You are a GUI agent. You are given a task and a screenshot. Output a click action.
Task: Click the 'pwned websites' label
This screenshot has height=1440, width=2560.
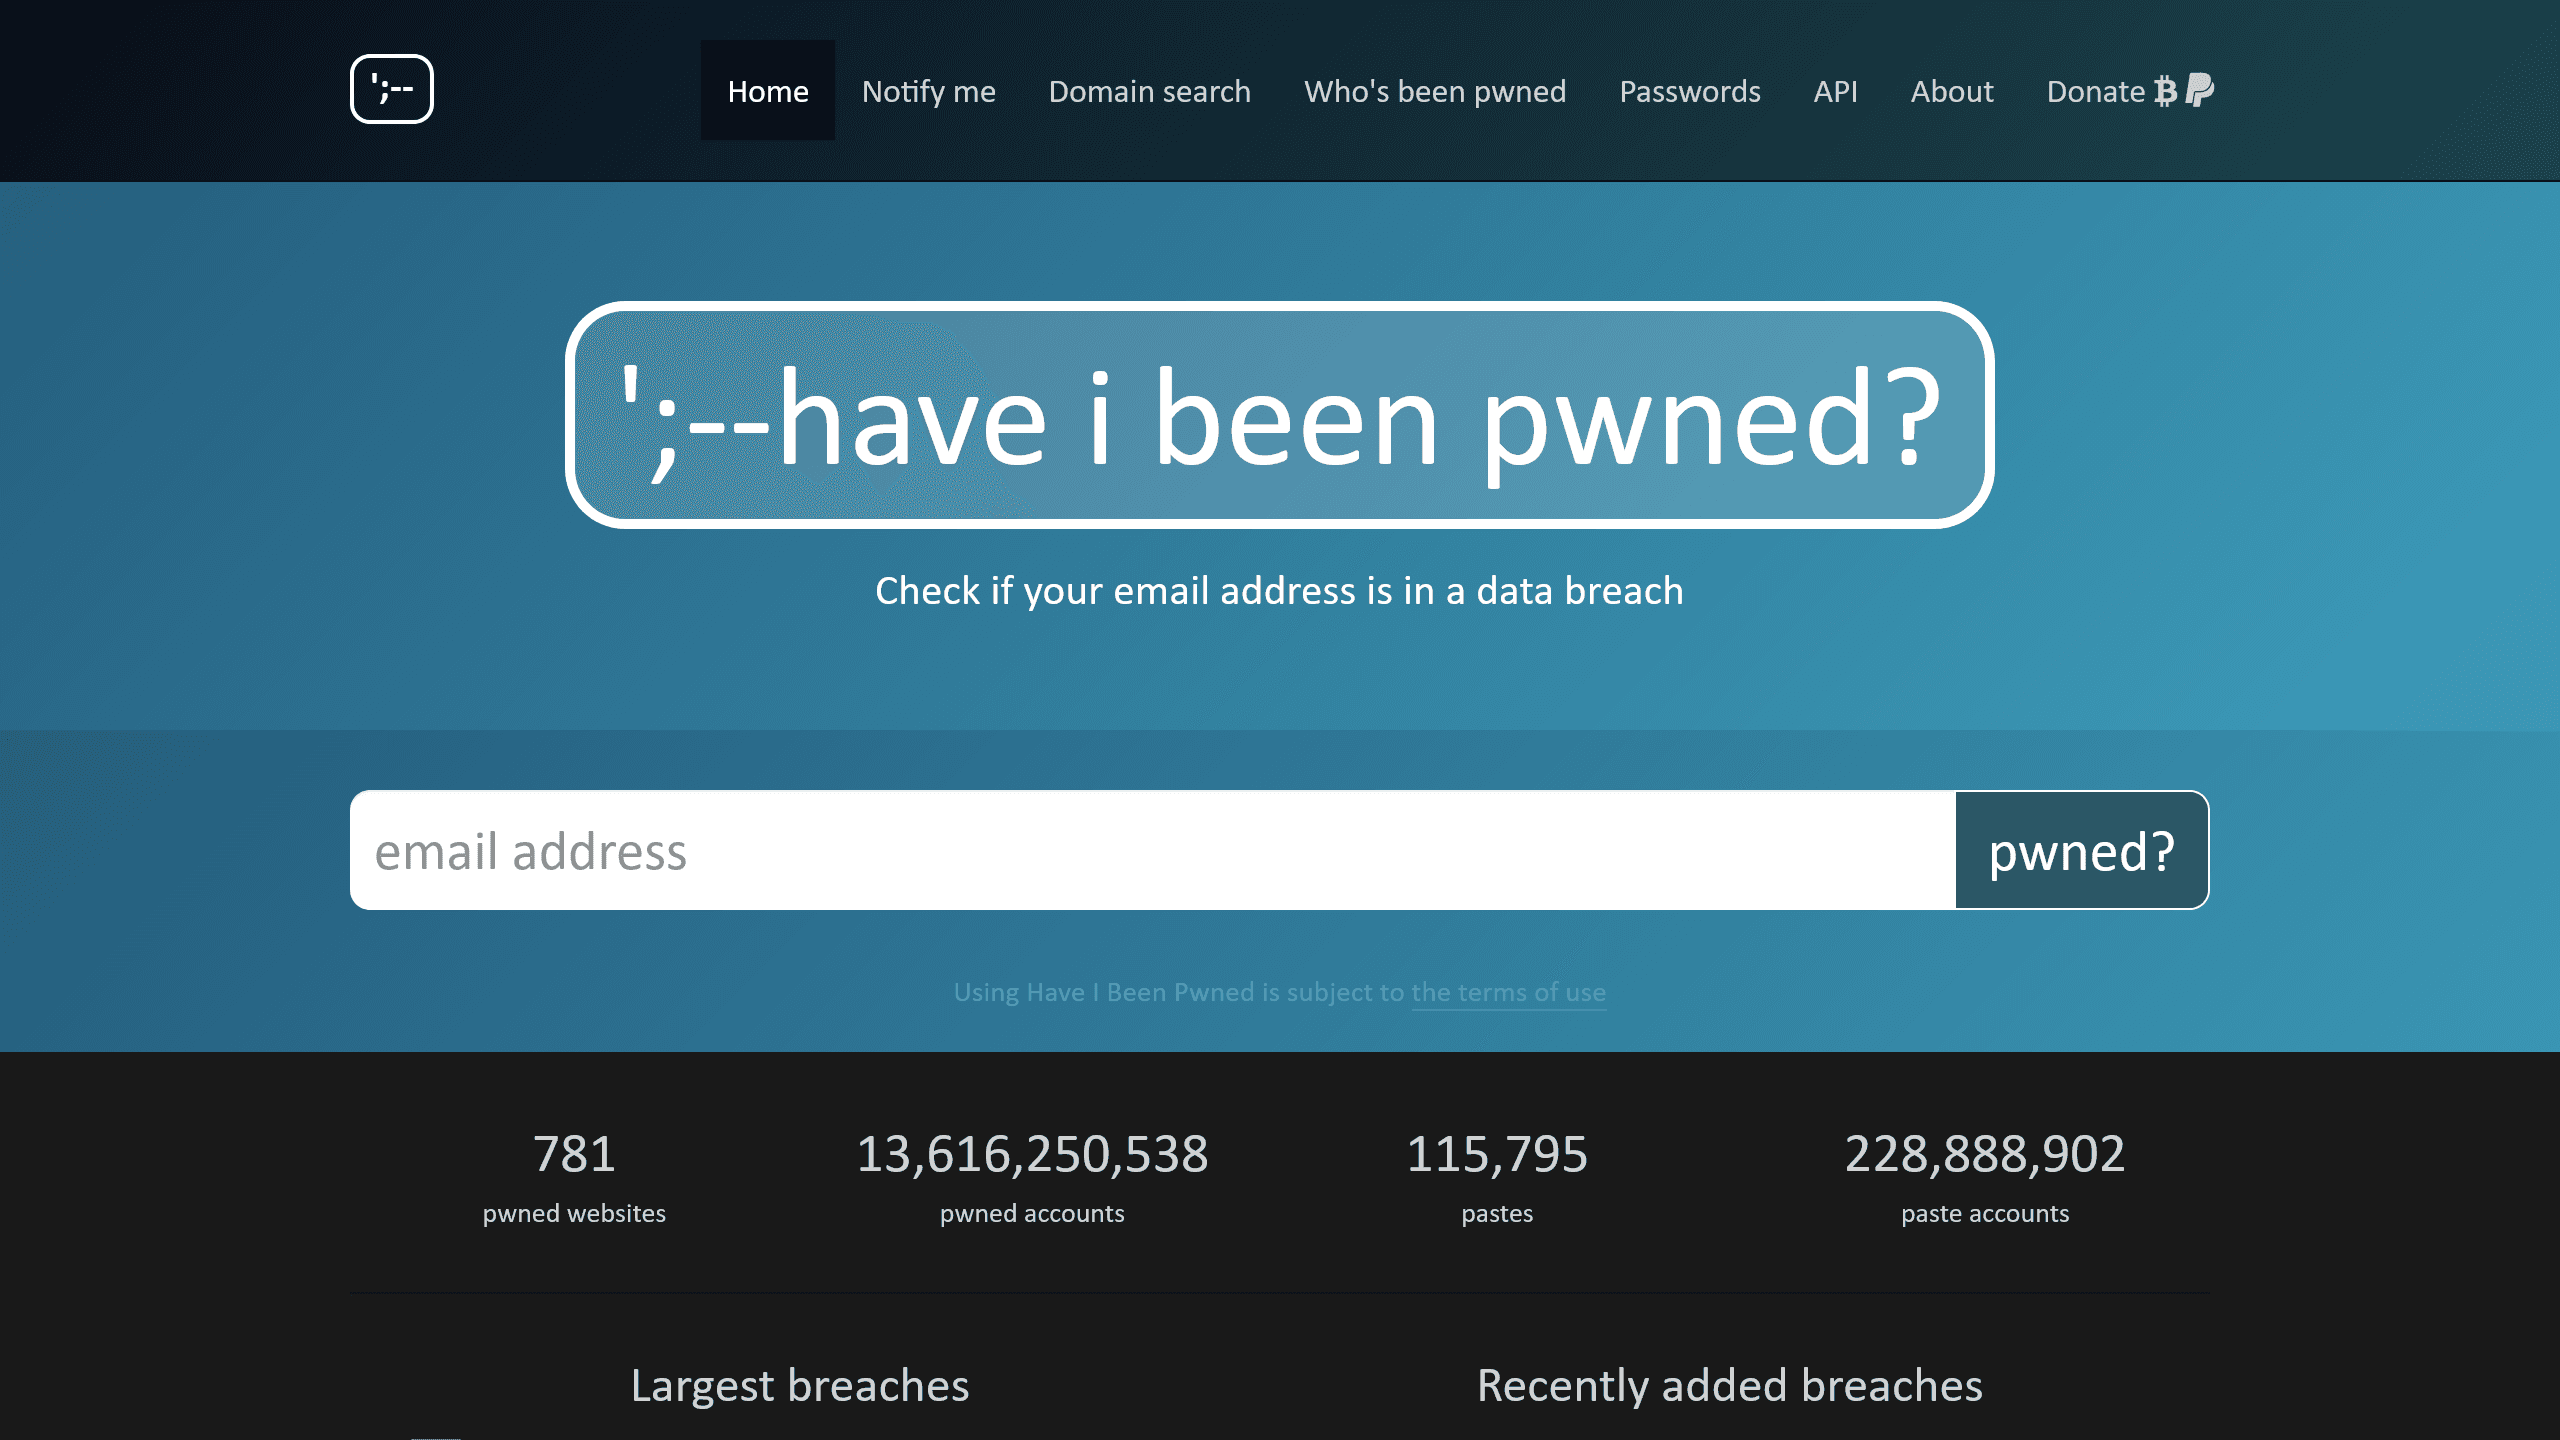pyautogui.click(x=574, y=1213)
